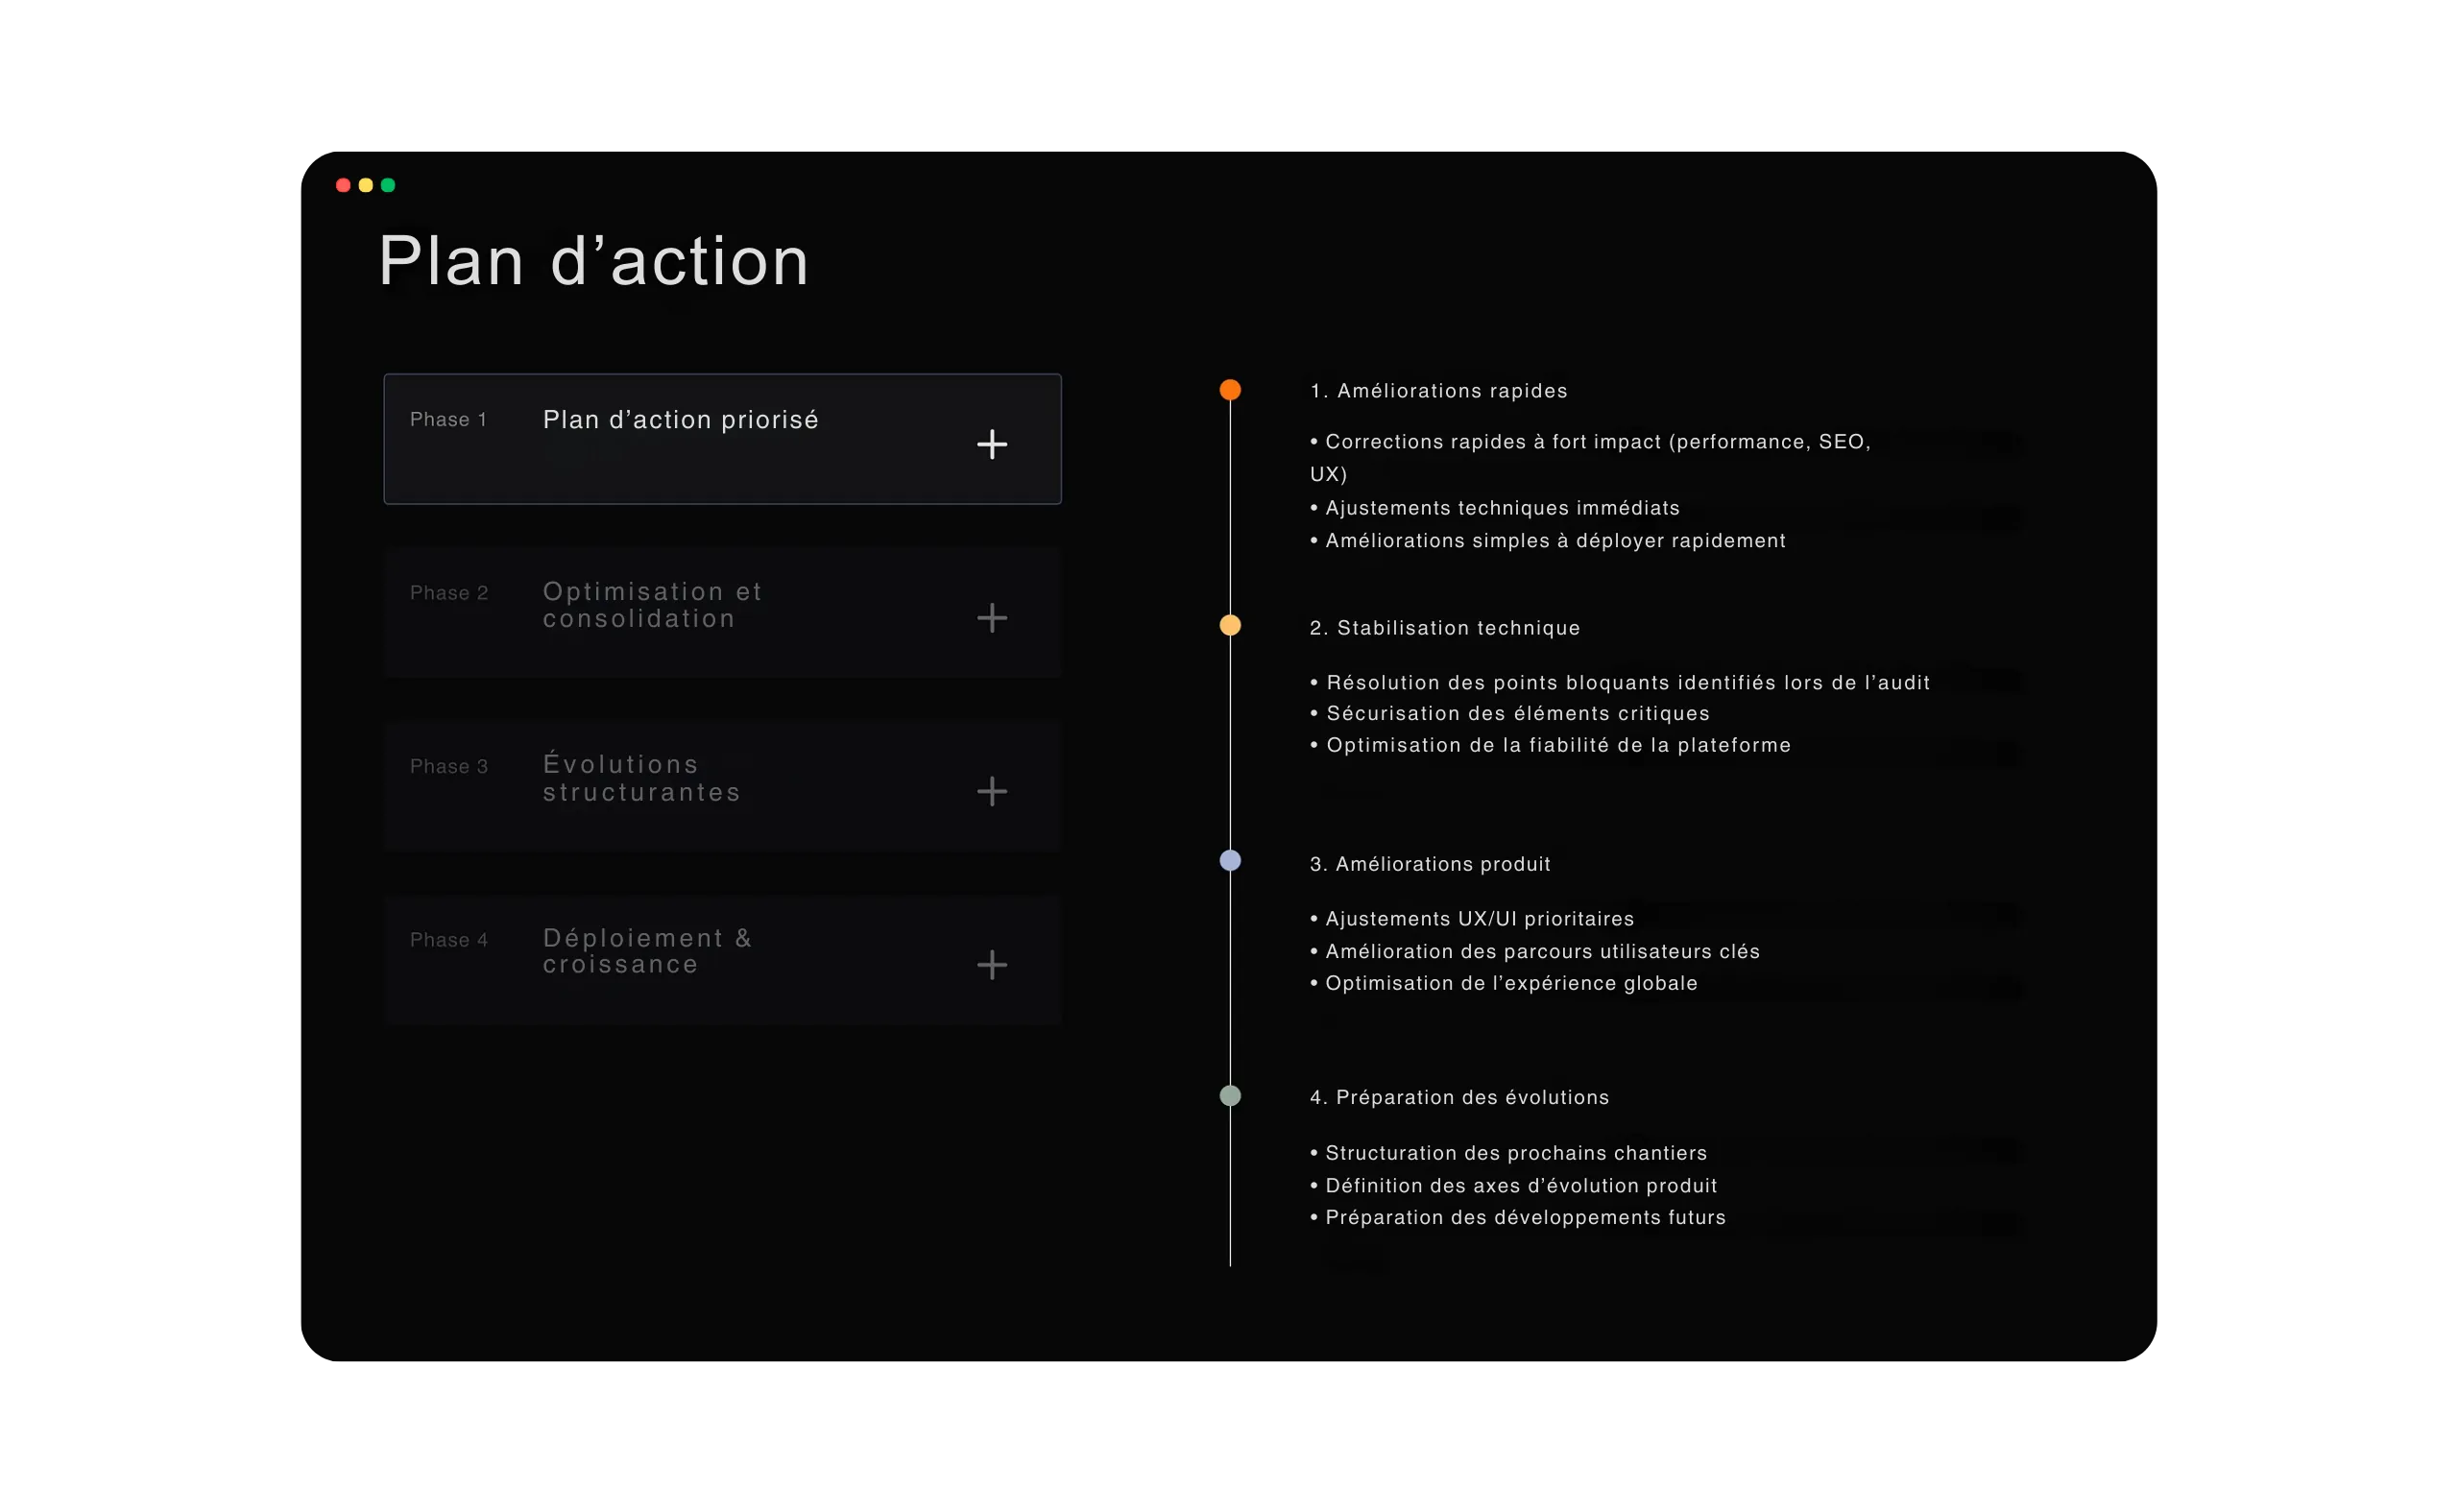Click the yellow Stabilisation technique timeline dot

pyautogui.click(x=1230, y=626)
